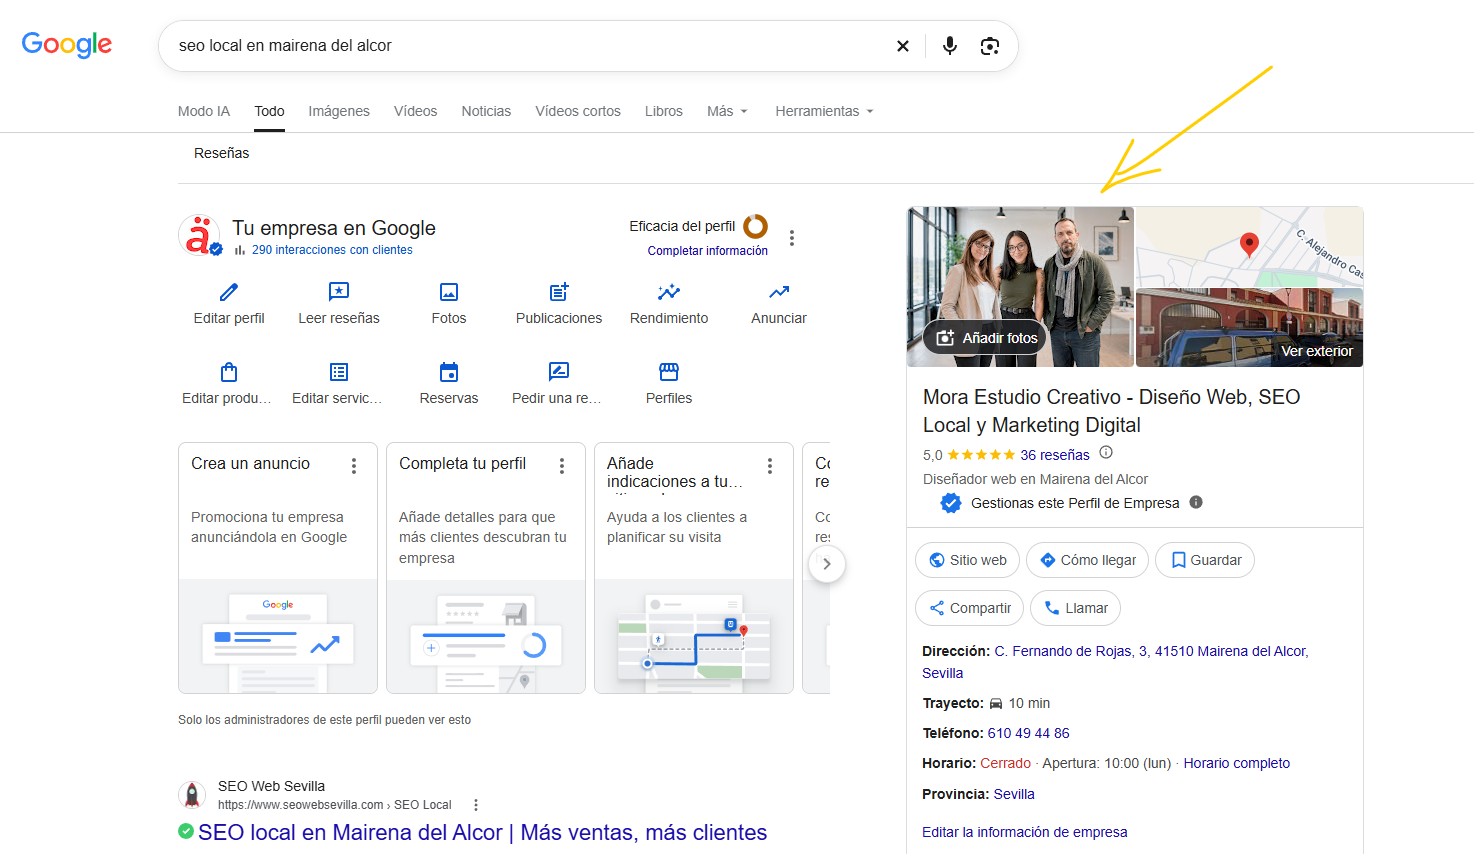Open the Publicaciones icon
Screen dimensions: 1474x854
[559, 292]
